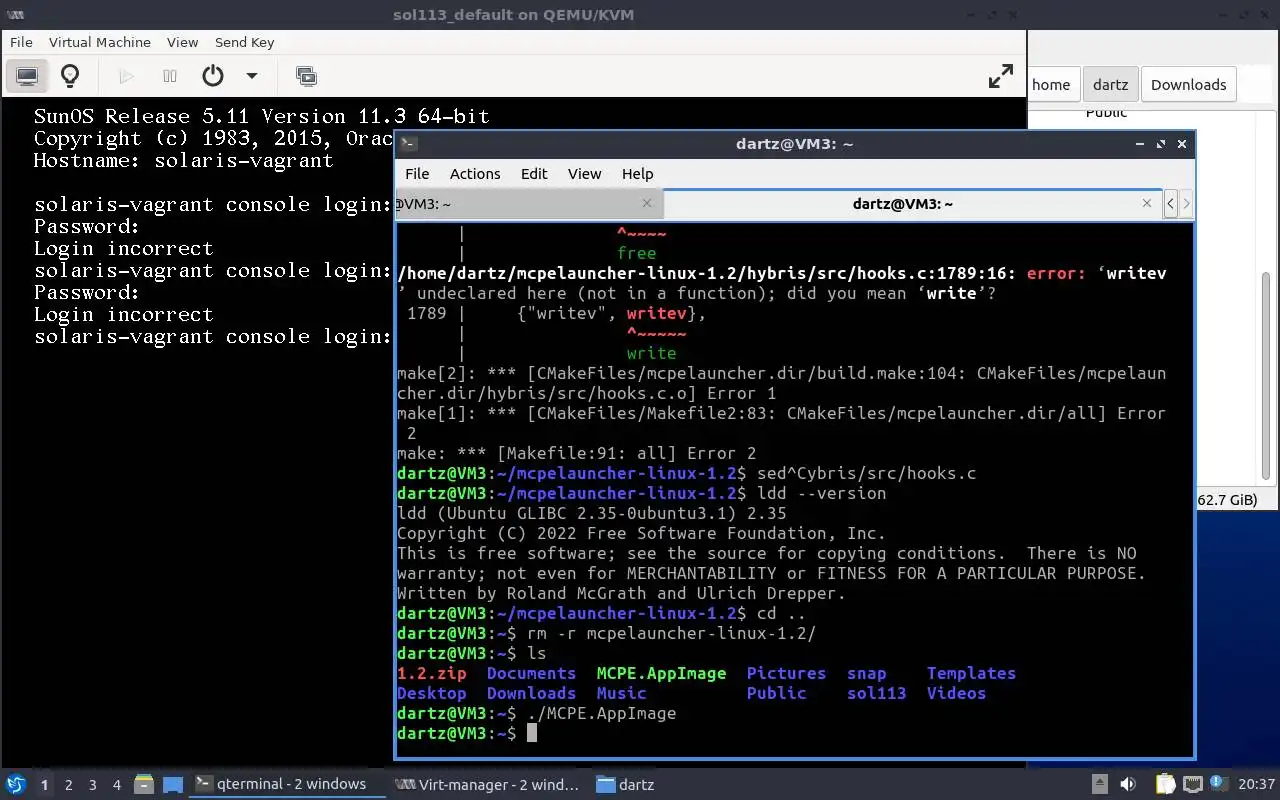
Task: Click the network connection tray icon
Action: coord(1192,785)
